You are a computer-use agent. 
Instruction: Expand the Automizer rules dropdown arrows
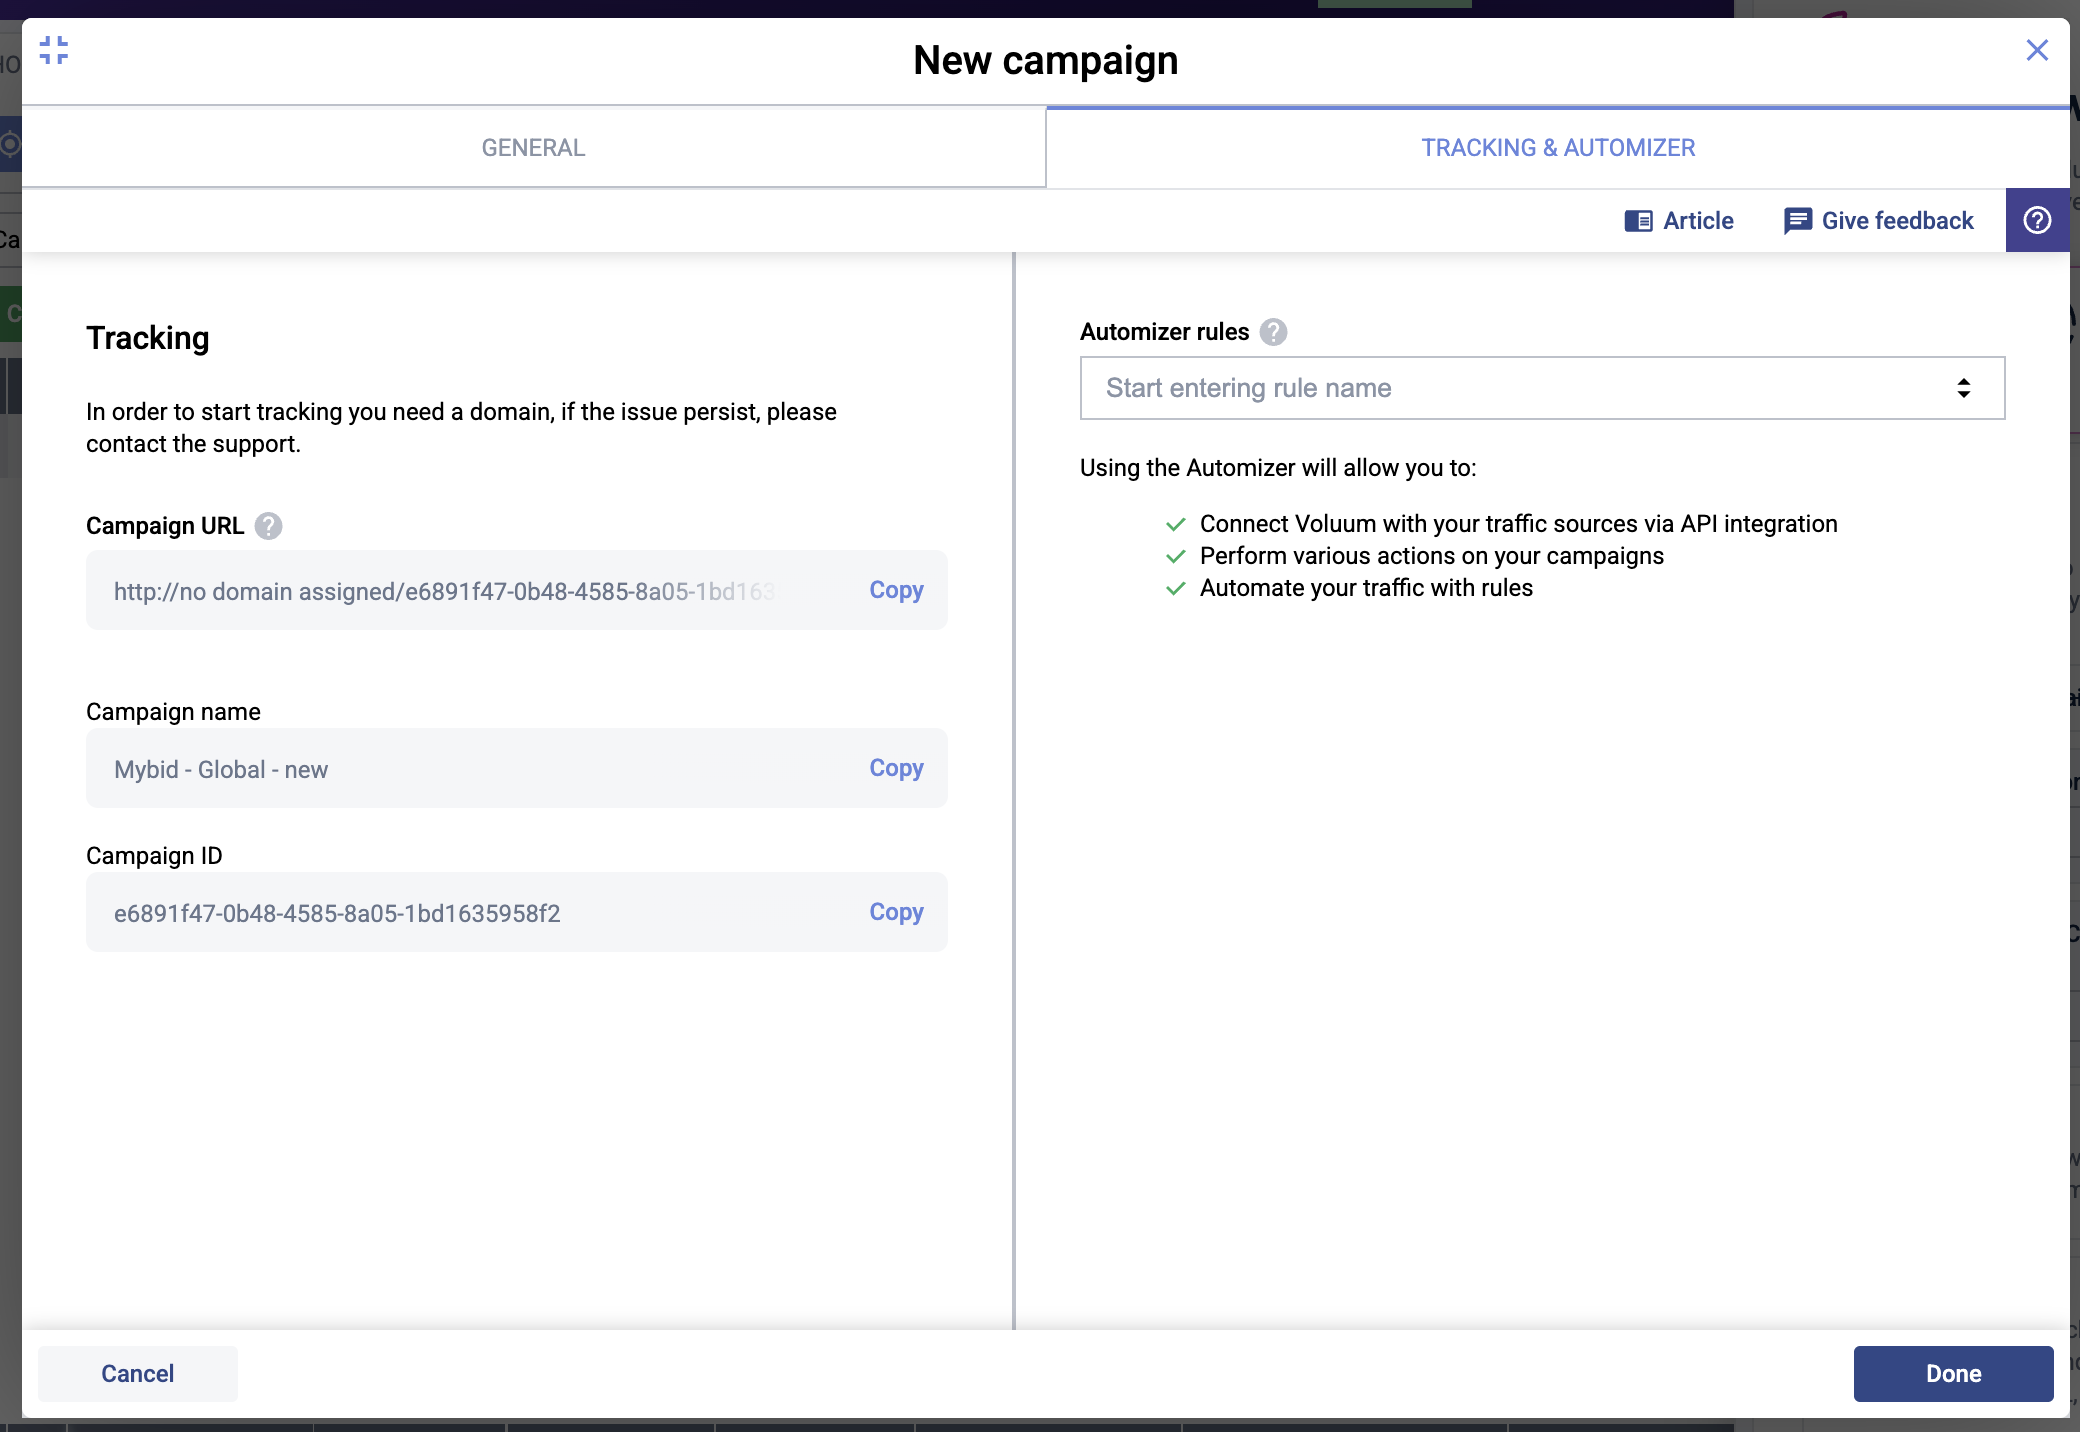click(x=1963, y=388)
